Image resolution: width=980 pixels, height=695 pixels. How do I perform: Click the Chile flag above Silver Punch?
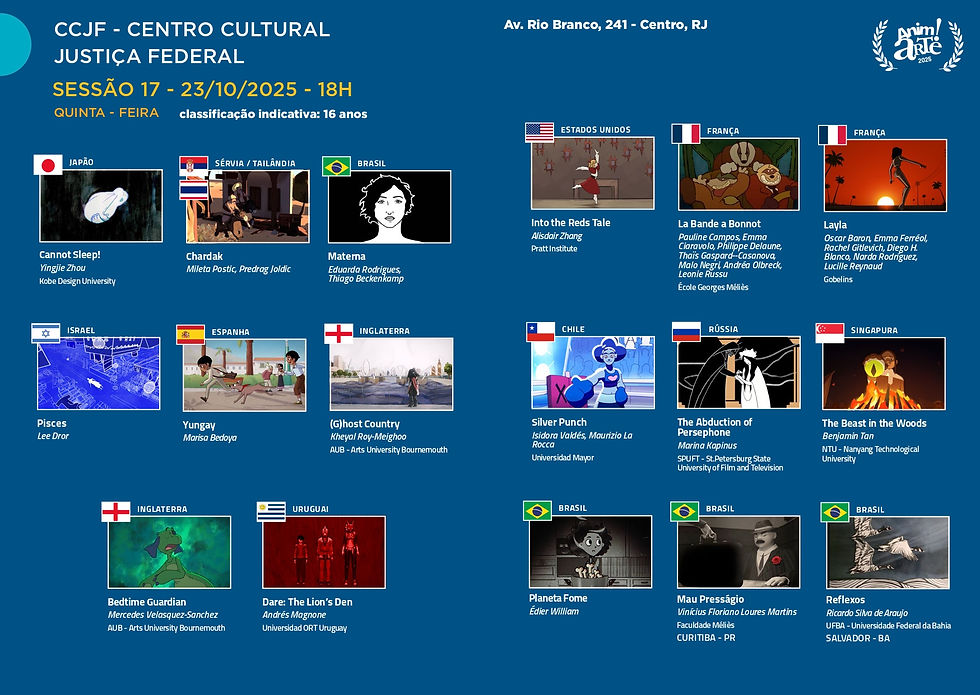[541, 331]
